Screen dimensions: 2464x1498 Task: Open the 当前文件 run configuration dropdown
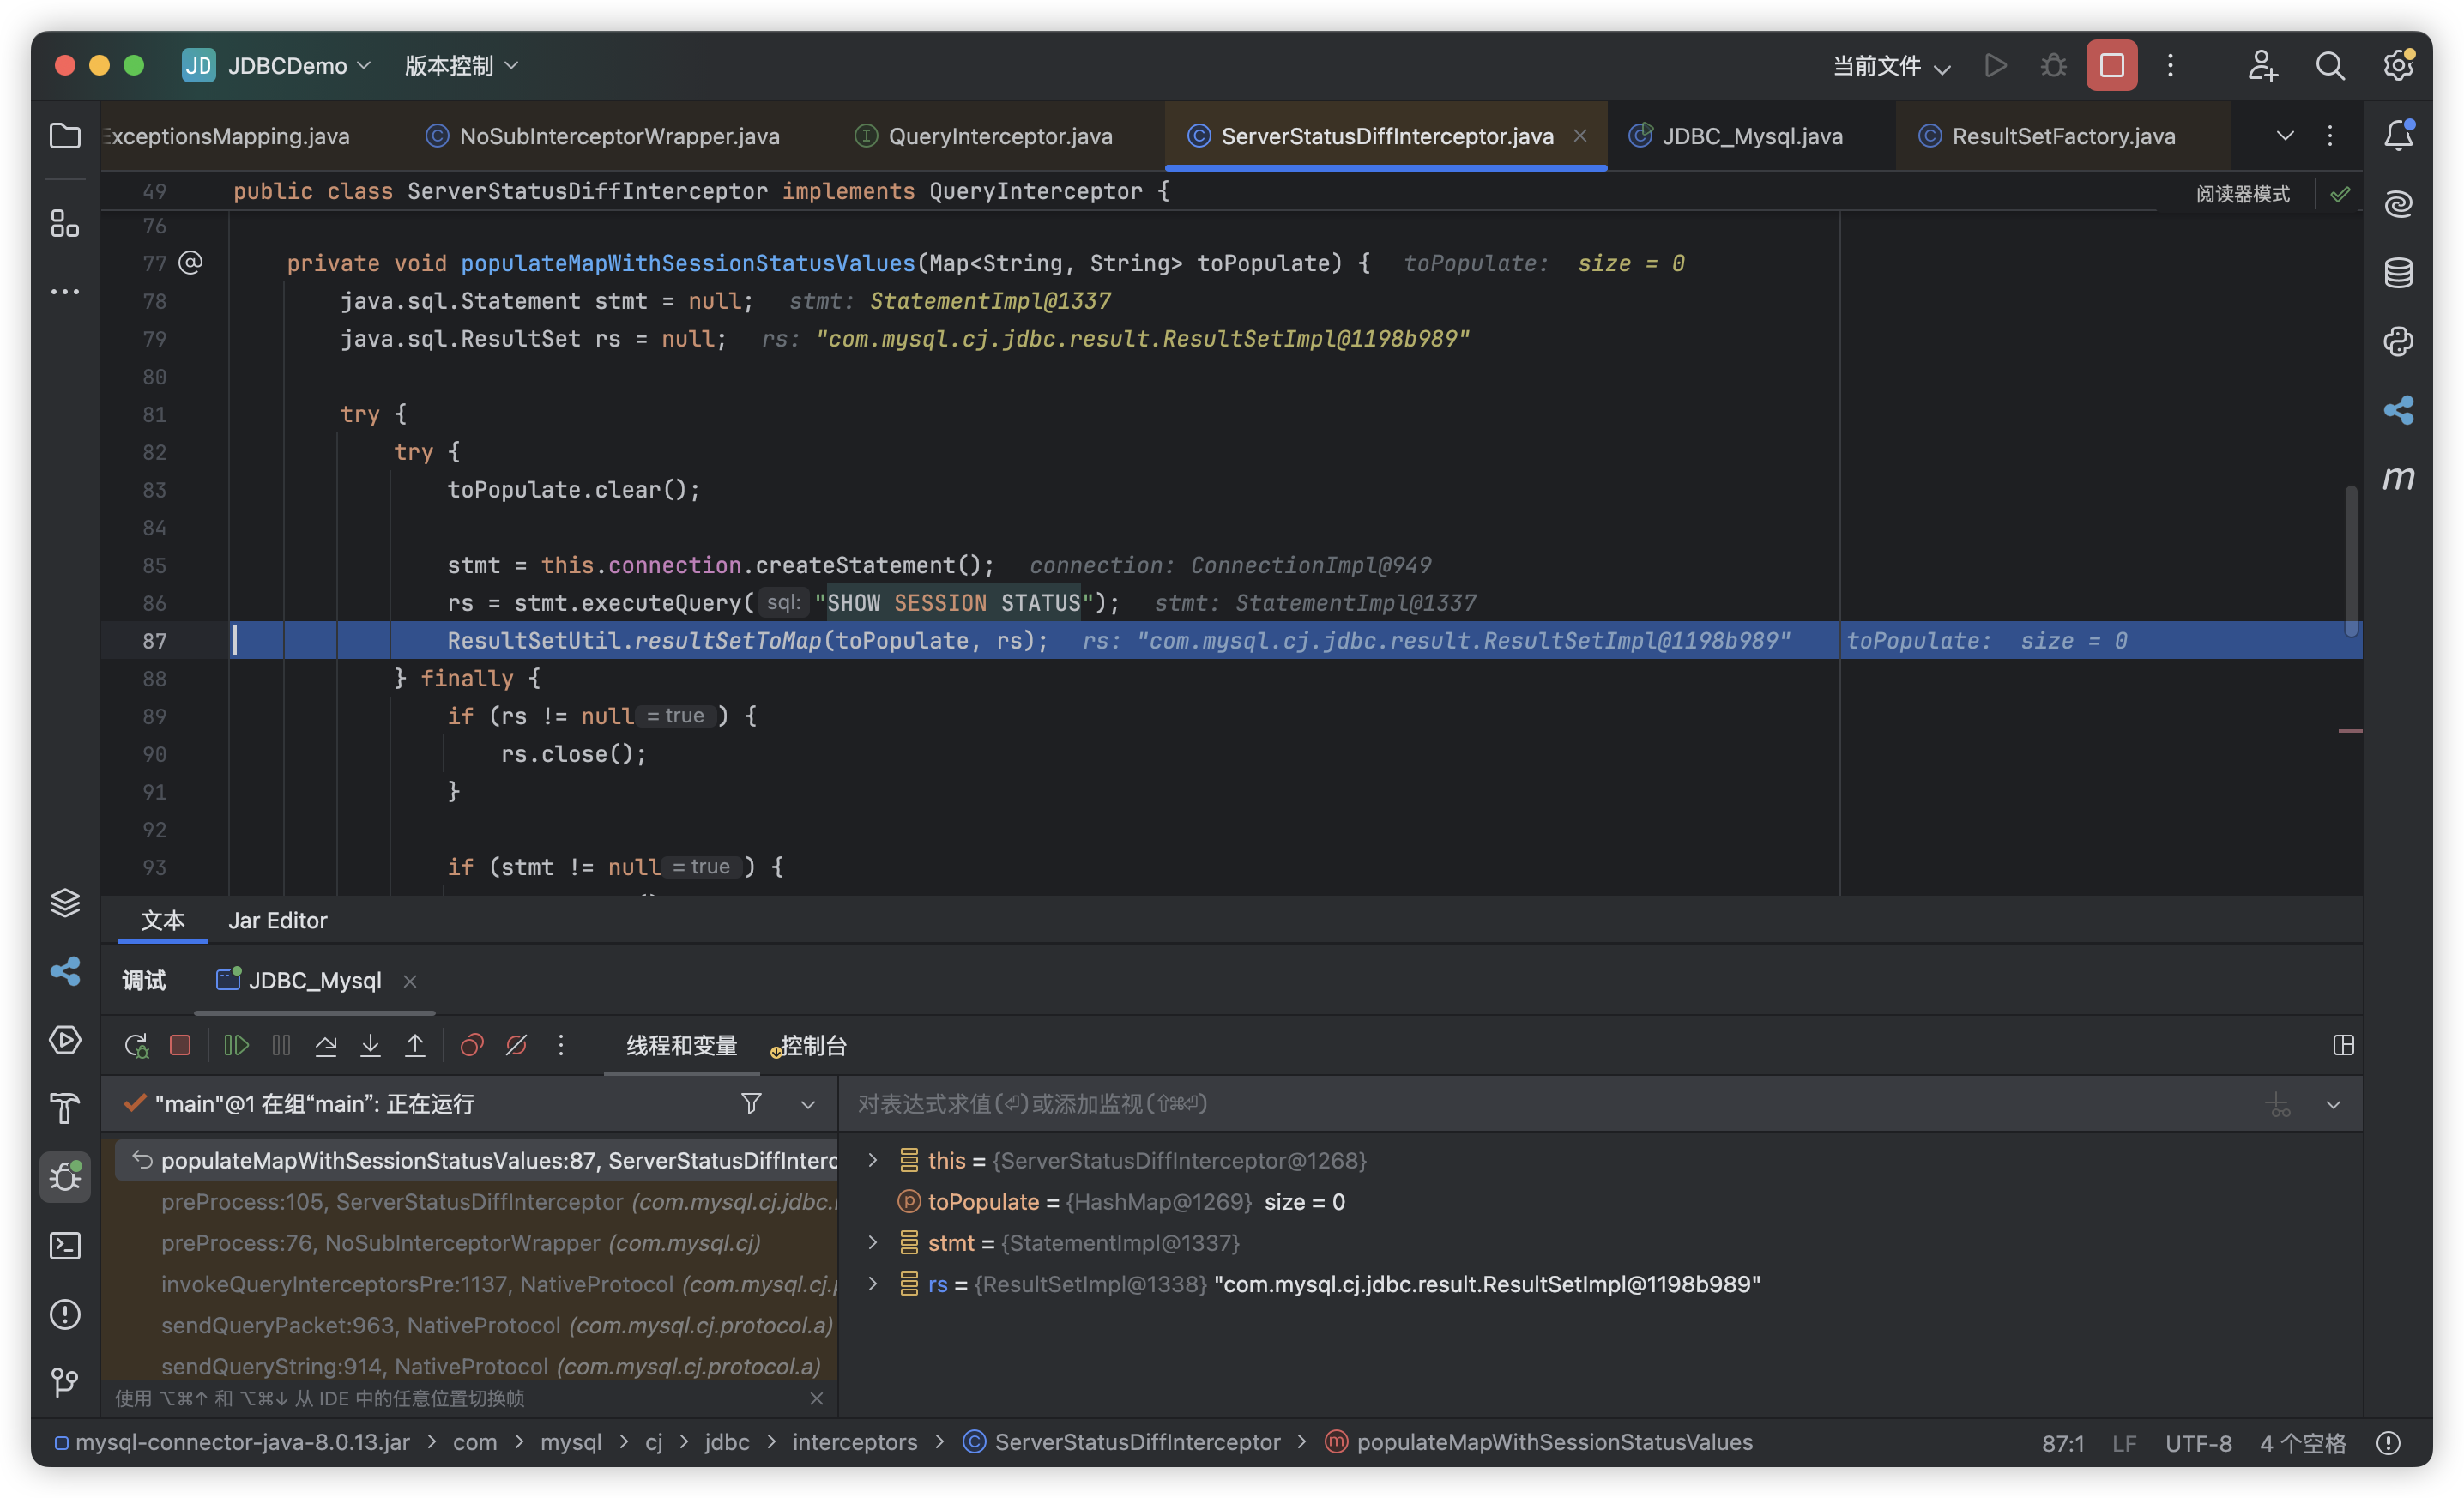[x=1891, y=66]
